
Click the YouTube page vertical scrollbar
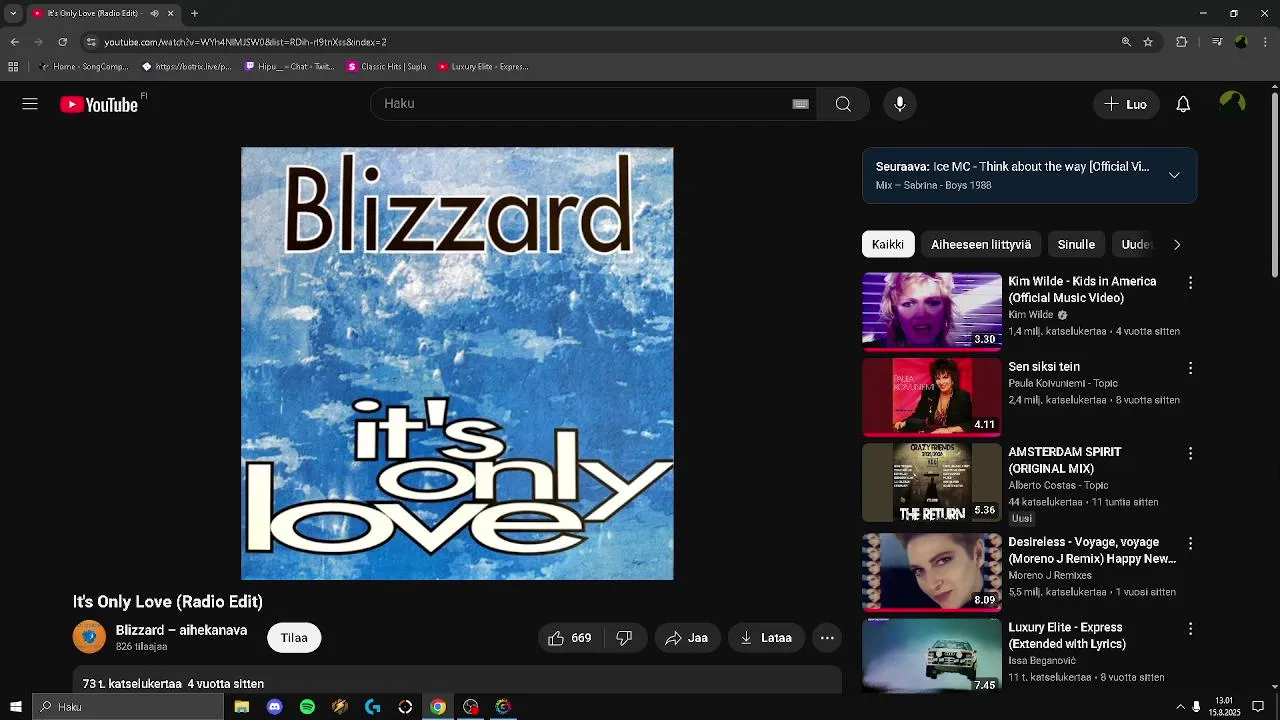pos(1275,185)
